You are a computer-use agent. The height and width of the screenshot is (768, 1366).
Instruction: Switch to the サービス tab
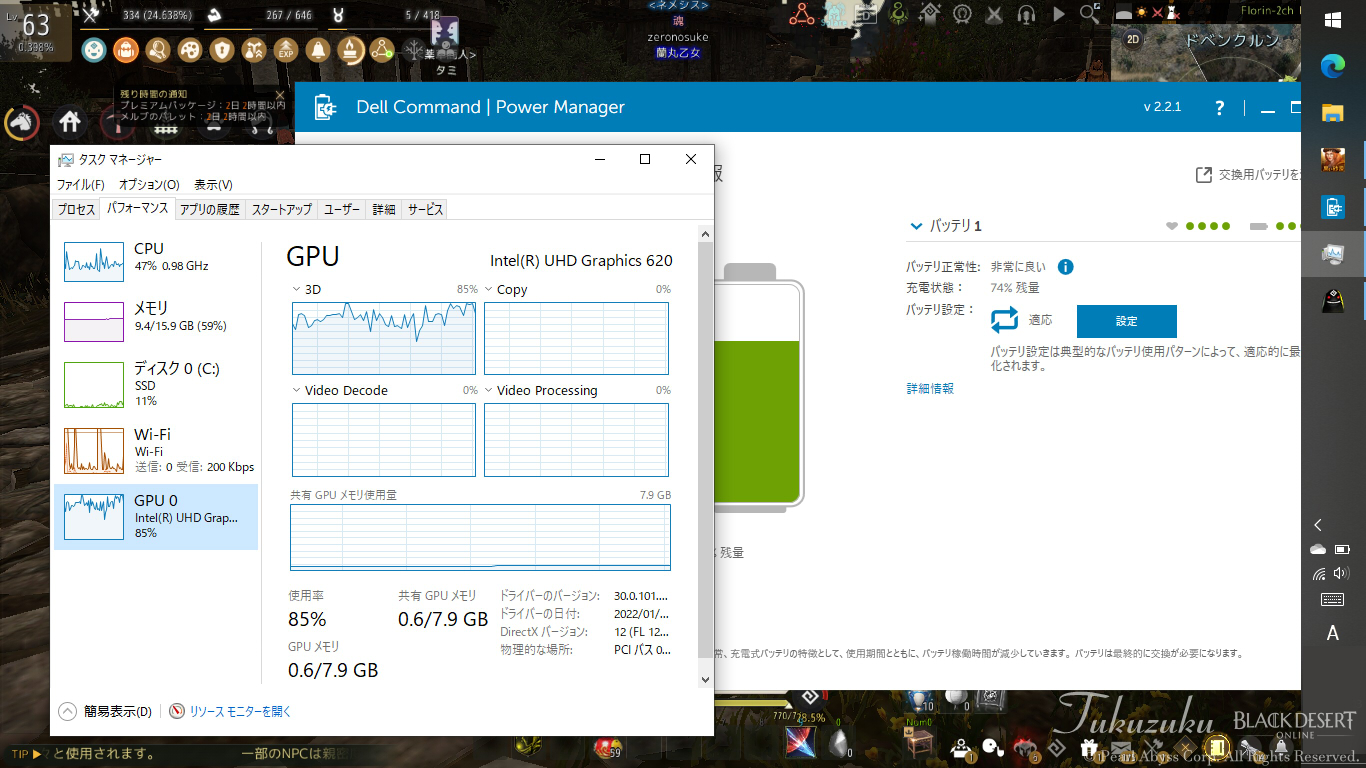coord(425,210)
